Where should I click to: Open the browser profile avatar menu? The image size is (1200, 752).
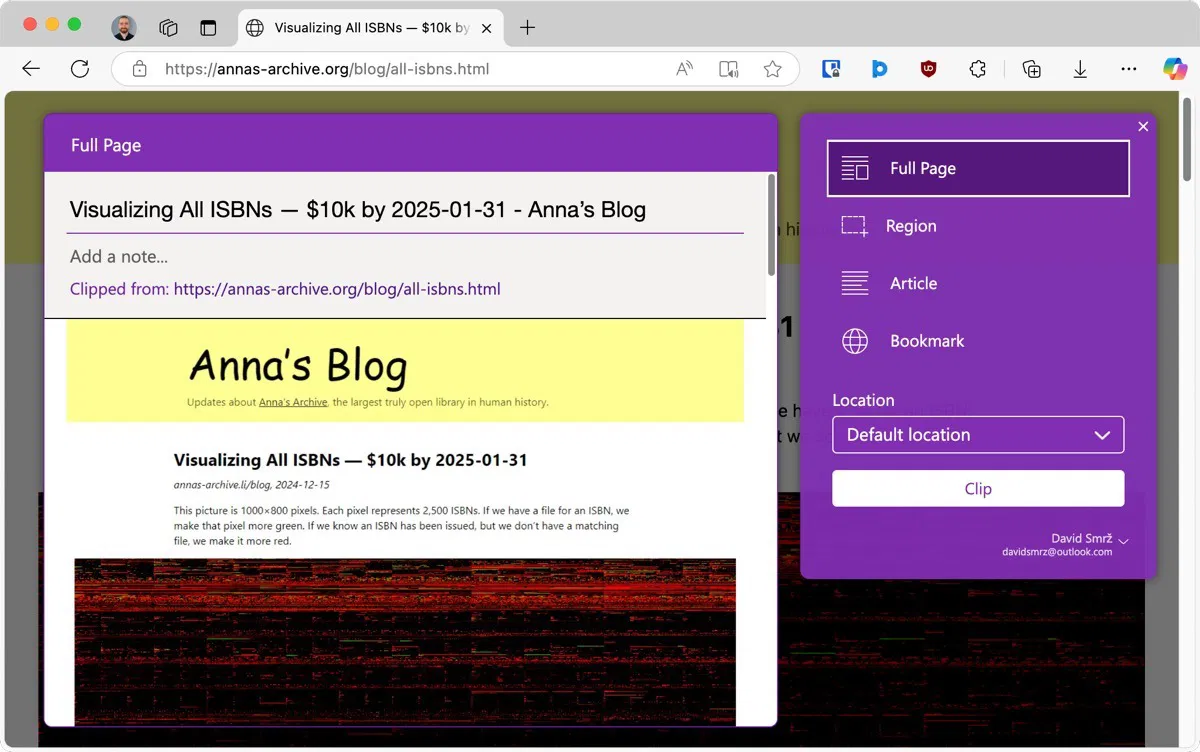(123, 27)
